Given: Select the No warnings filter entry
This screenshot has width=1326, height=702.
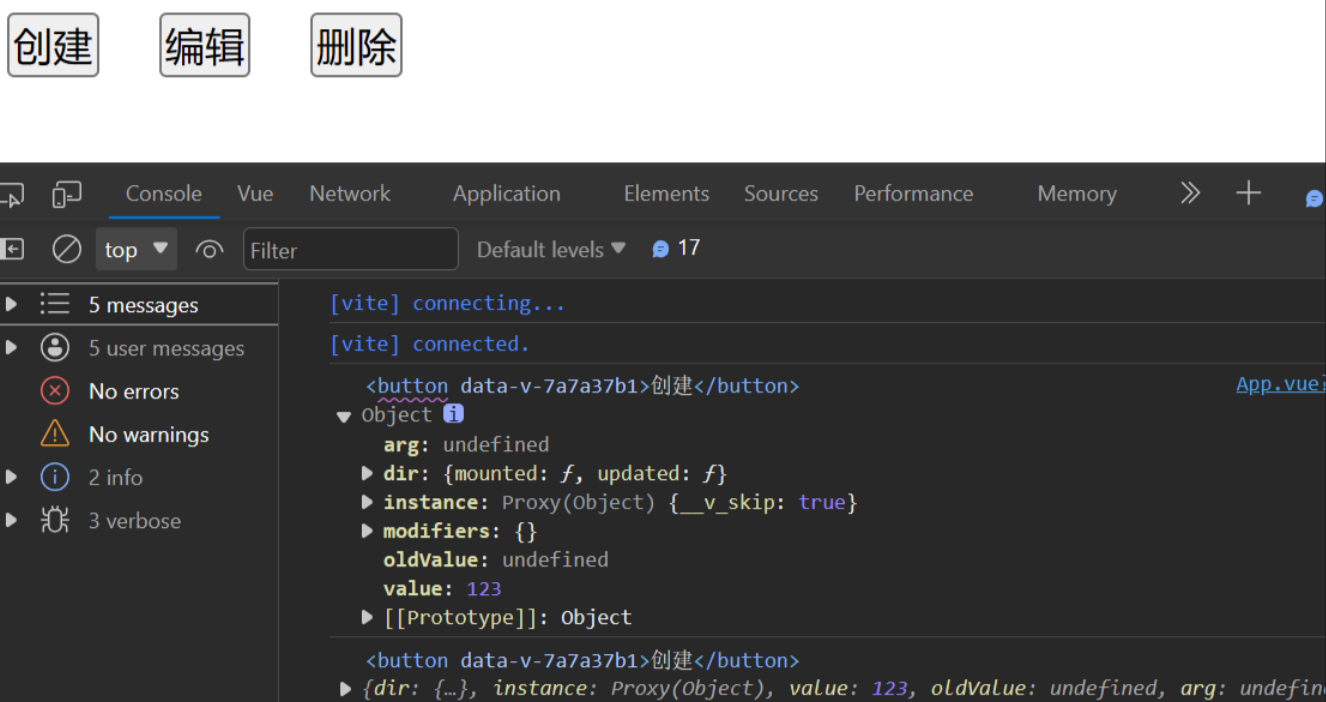Looking at the screenshot, I should point(148,434).
